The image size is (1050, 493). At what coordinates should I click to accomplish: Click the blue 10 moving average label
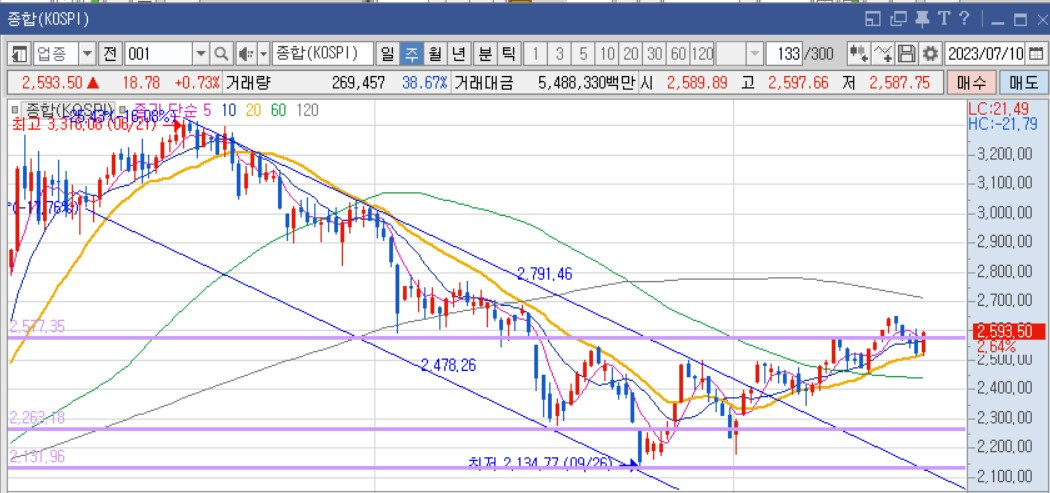[x=230, y=111]
